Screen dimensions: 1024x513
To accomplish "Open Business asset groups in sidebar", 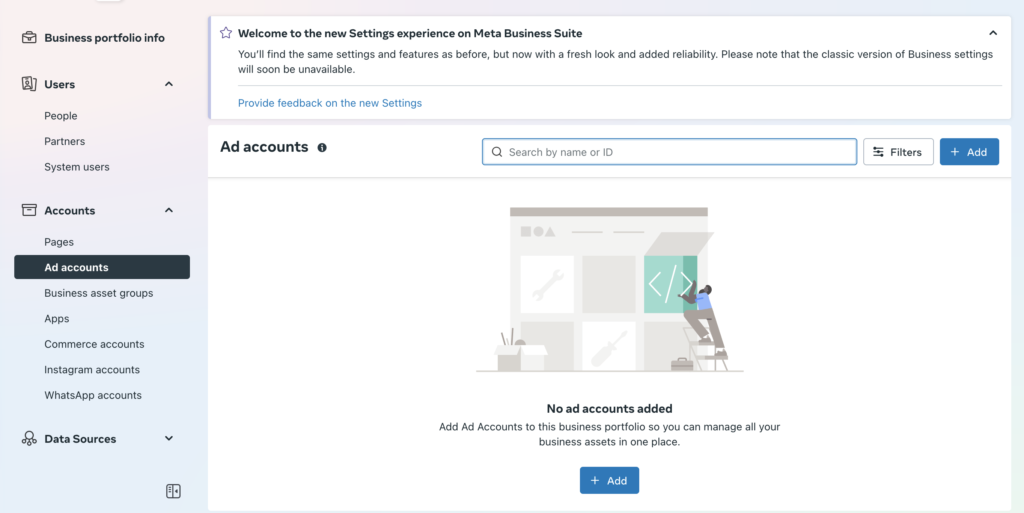I will [99, 293].
